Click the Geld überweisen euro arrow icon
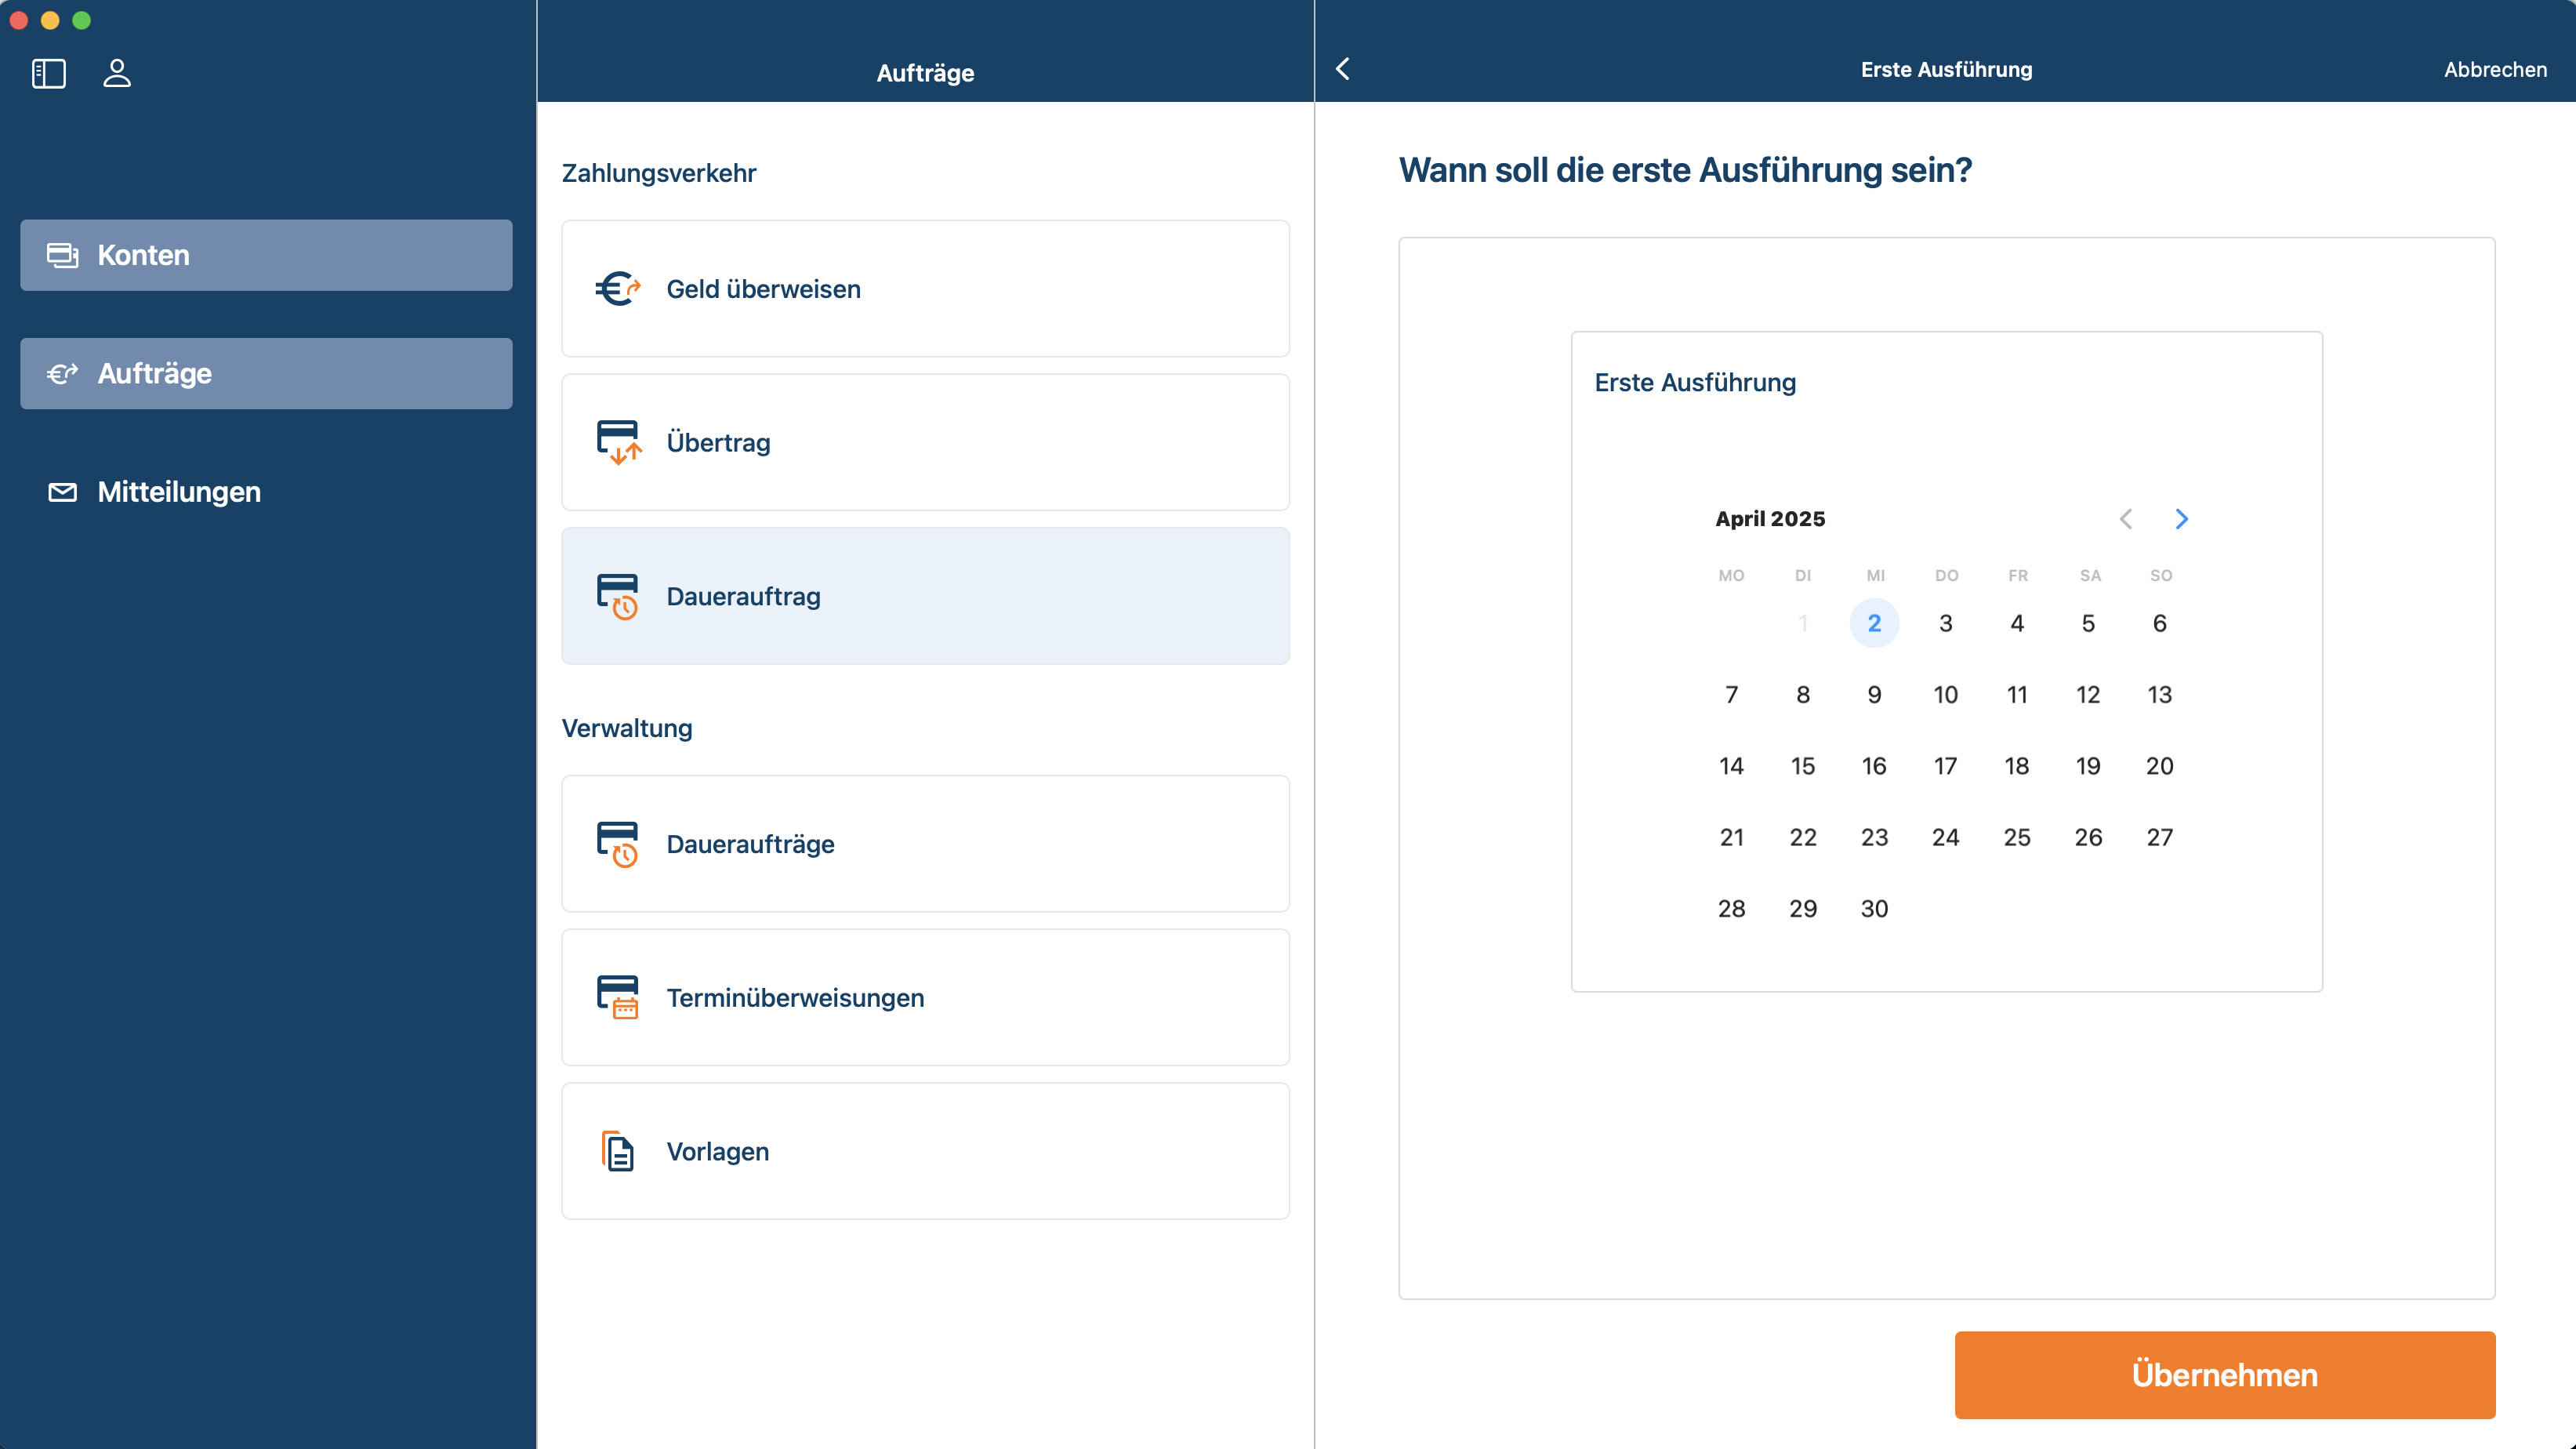 (618, 289)
